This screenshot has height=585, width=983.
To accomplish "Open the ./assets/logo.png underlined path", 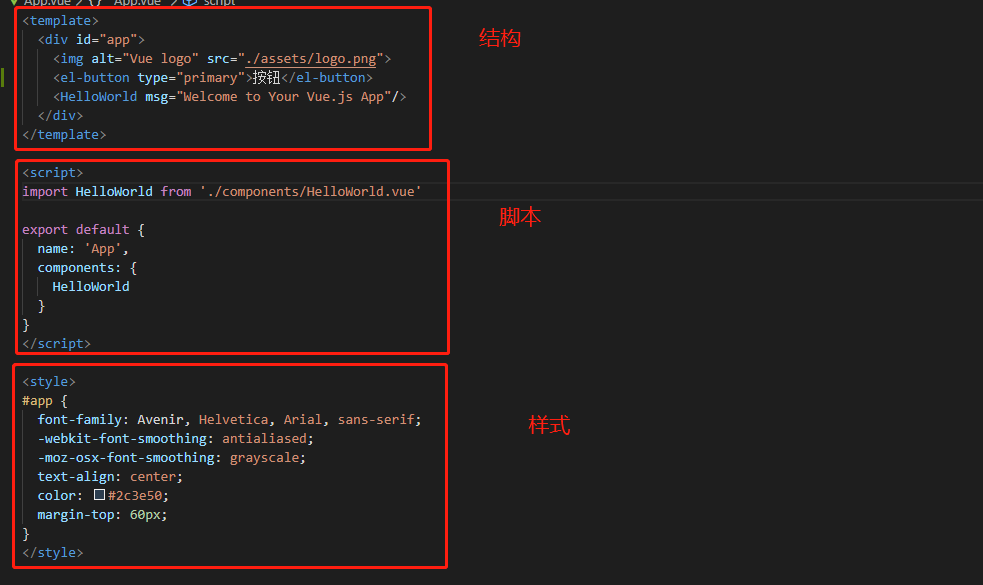I will coord(310,59).
